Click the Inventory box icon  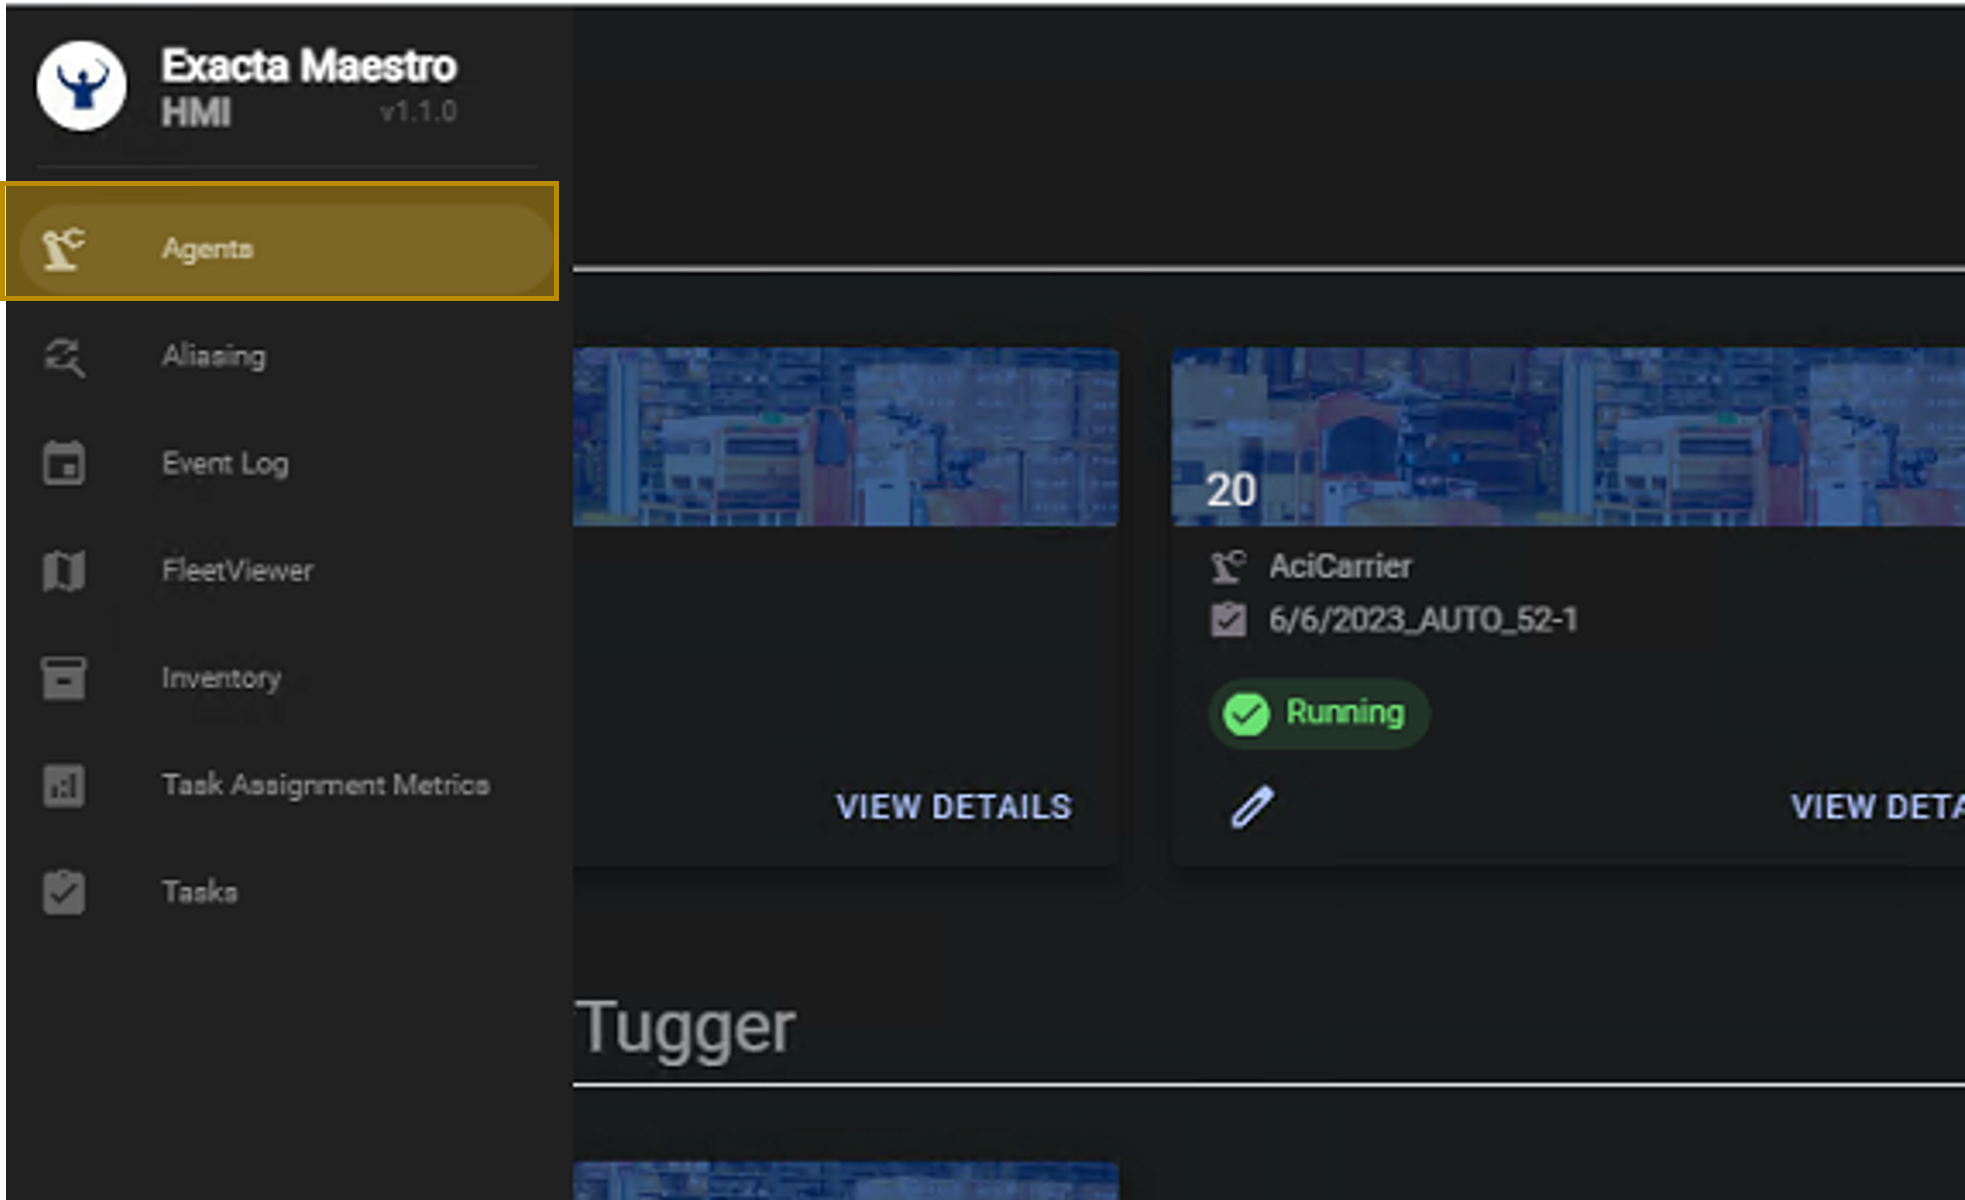pos(64,678)
